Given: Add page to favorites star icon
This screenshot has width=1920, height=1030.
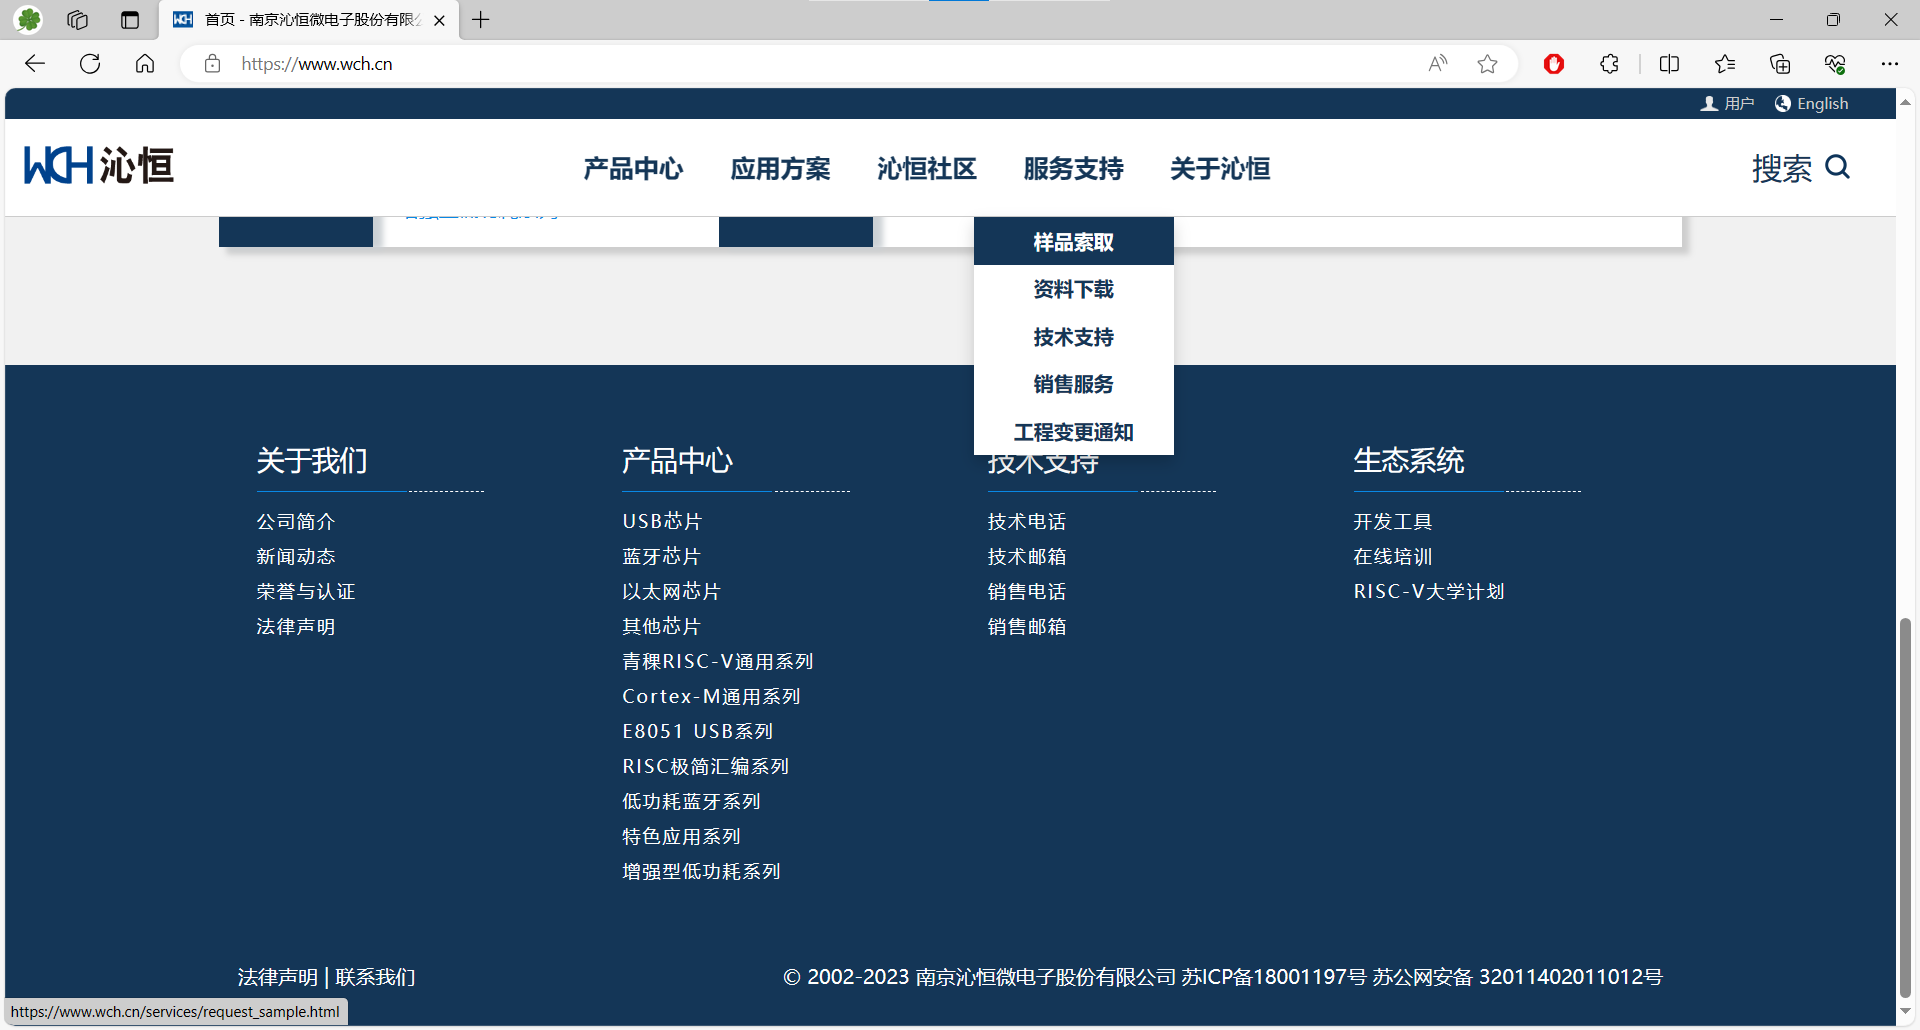Looking at the screenshot, I should 1487,64.
